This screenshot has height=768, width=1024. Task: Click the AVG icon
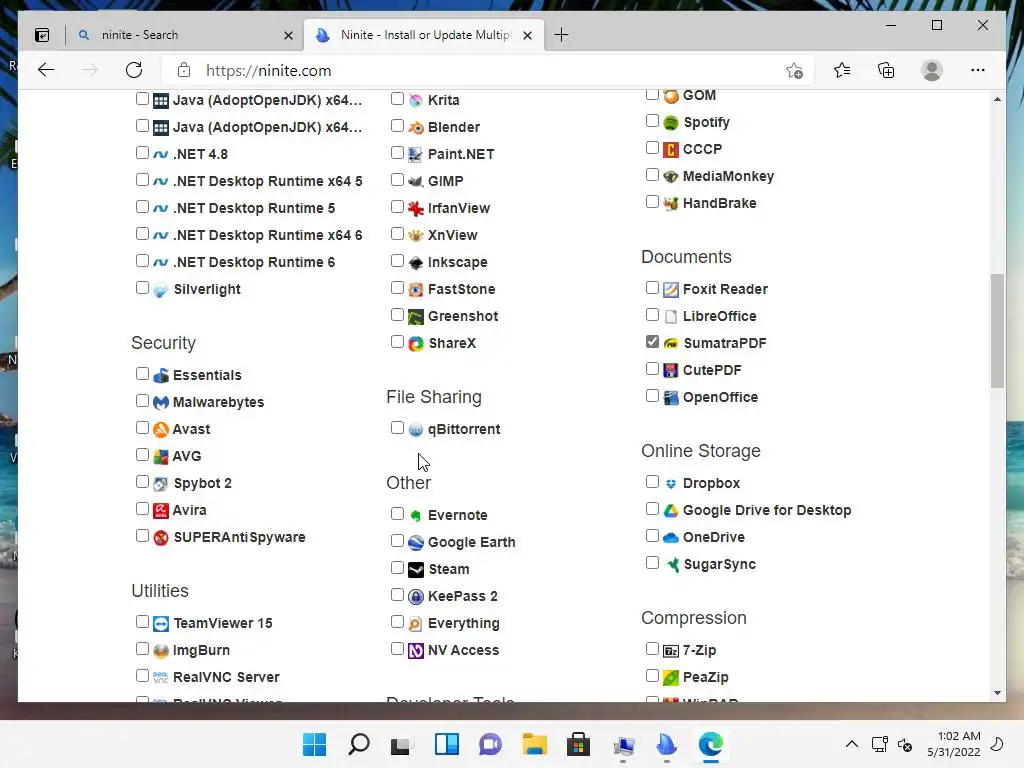161,456
